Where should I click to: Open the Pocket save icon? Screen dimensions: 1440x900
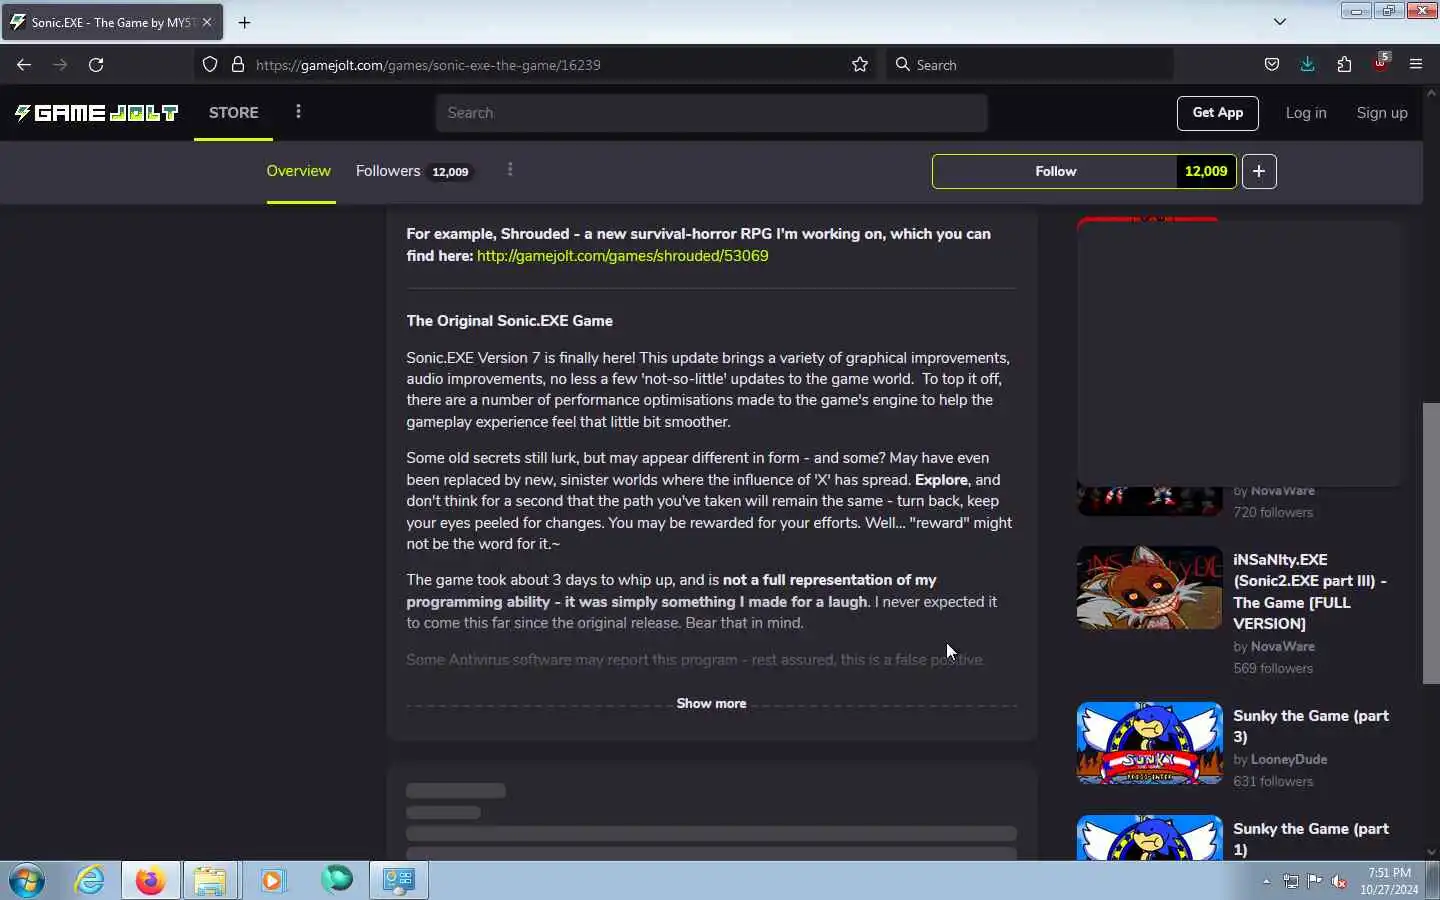coord(1272,65)
